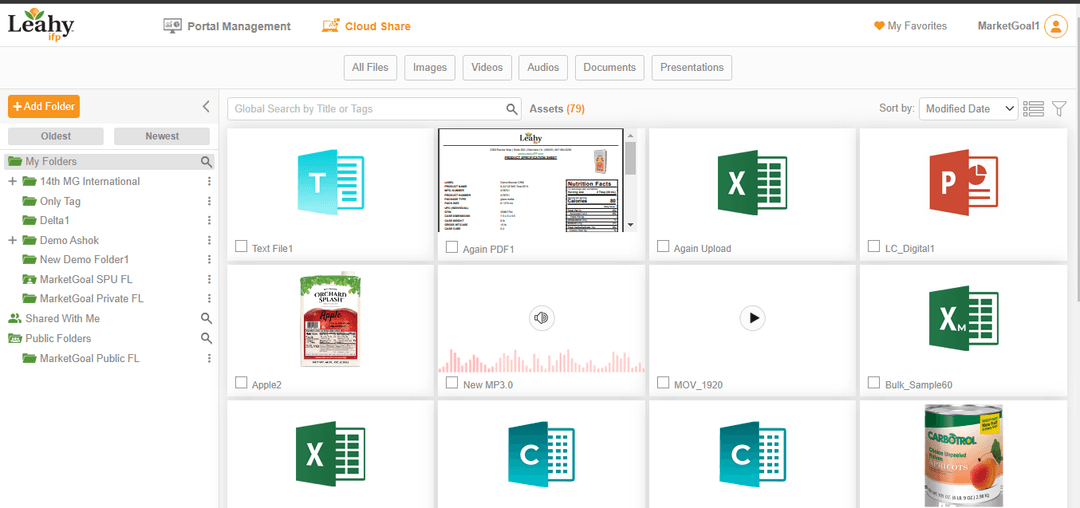Click the Global Search input field
The image size is (1080, 508).
point(365,109)
